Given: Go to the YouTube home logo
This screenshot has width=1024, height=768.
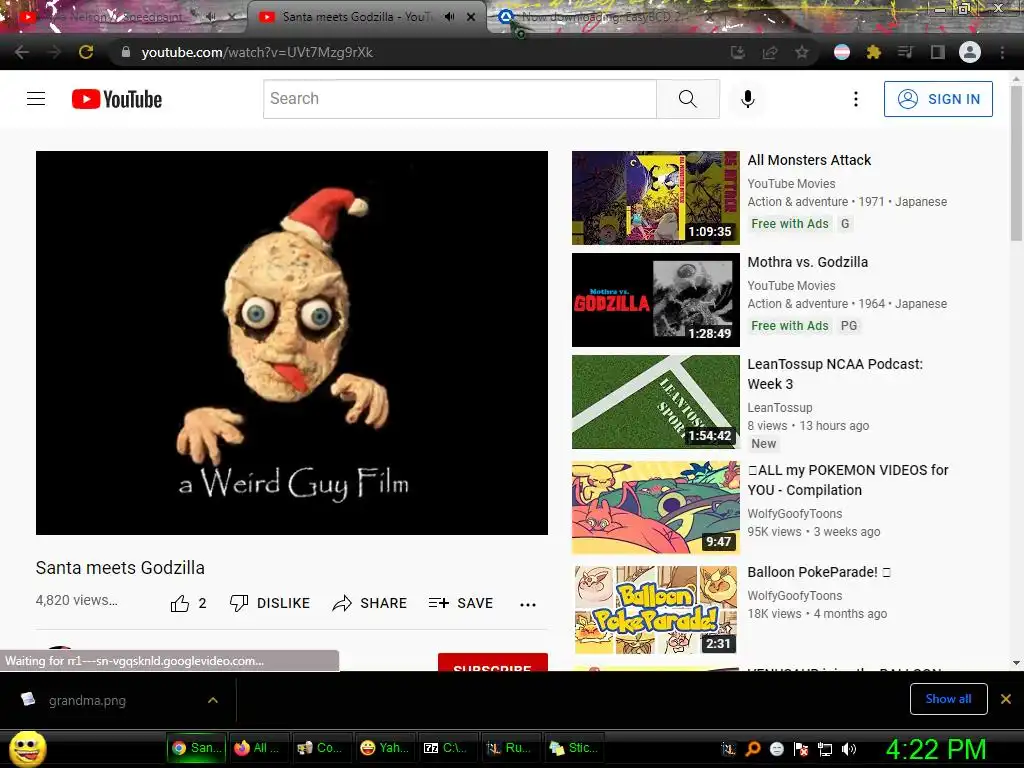Looking at the screenshot, I should 117,99.
